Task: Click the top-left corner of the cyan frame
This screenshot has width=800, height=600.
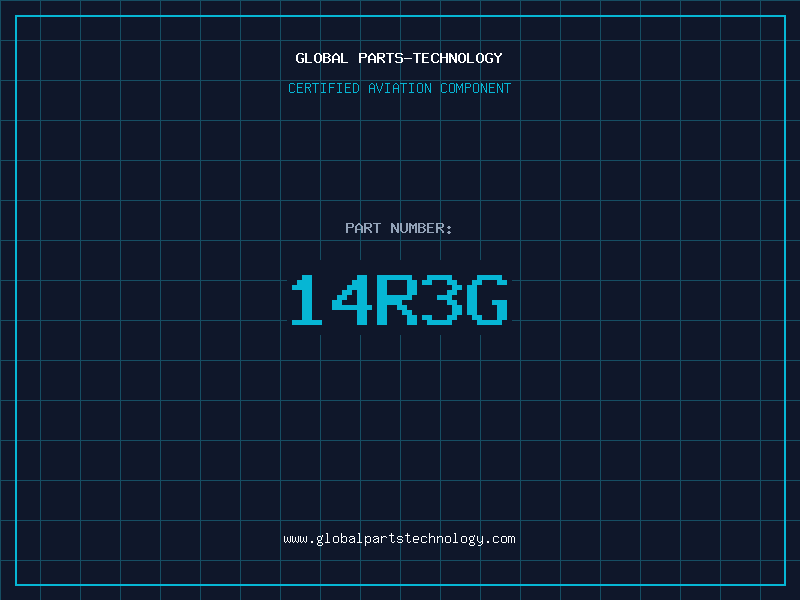Action: (16, 16)
